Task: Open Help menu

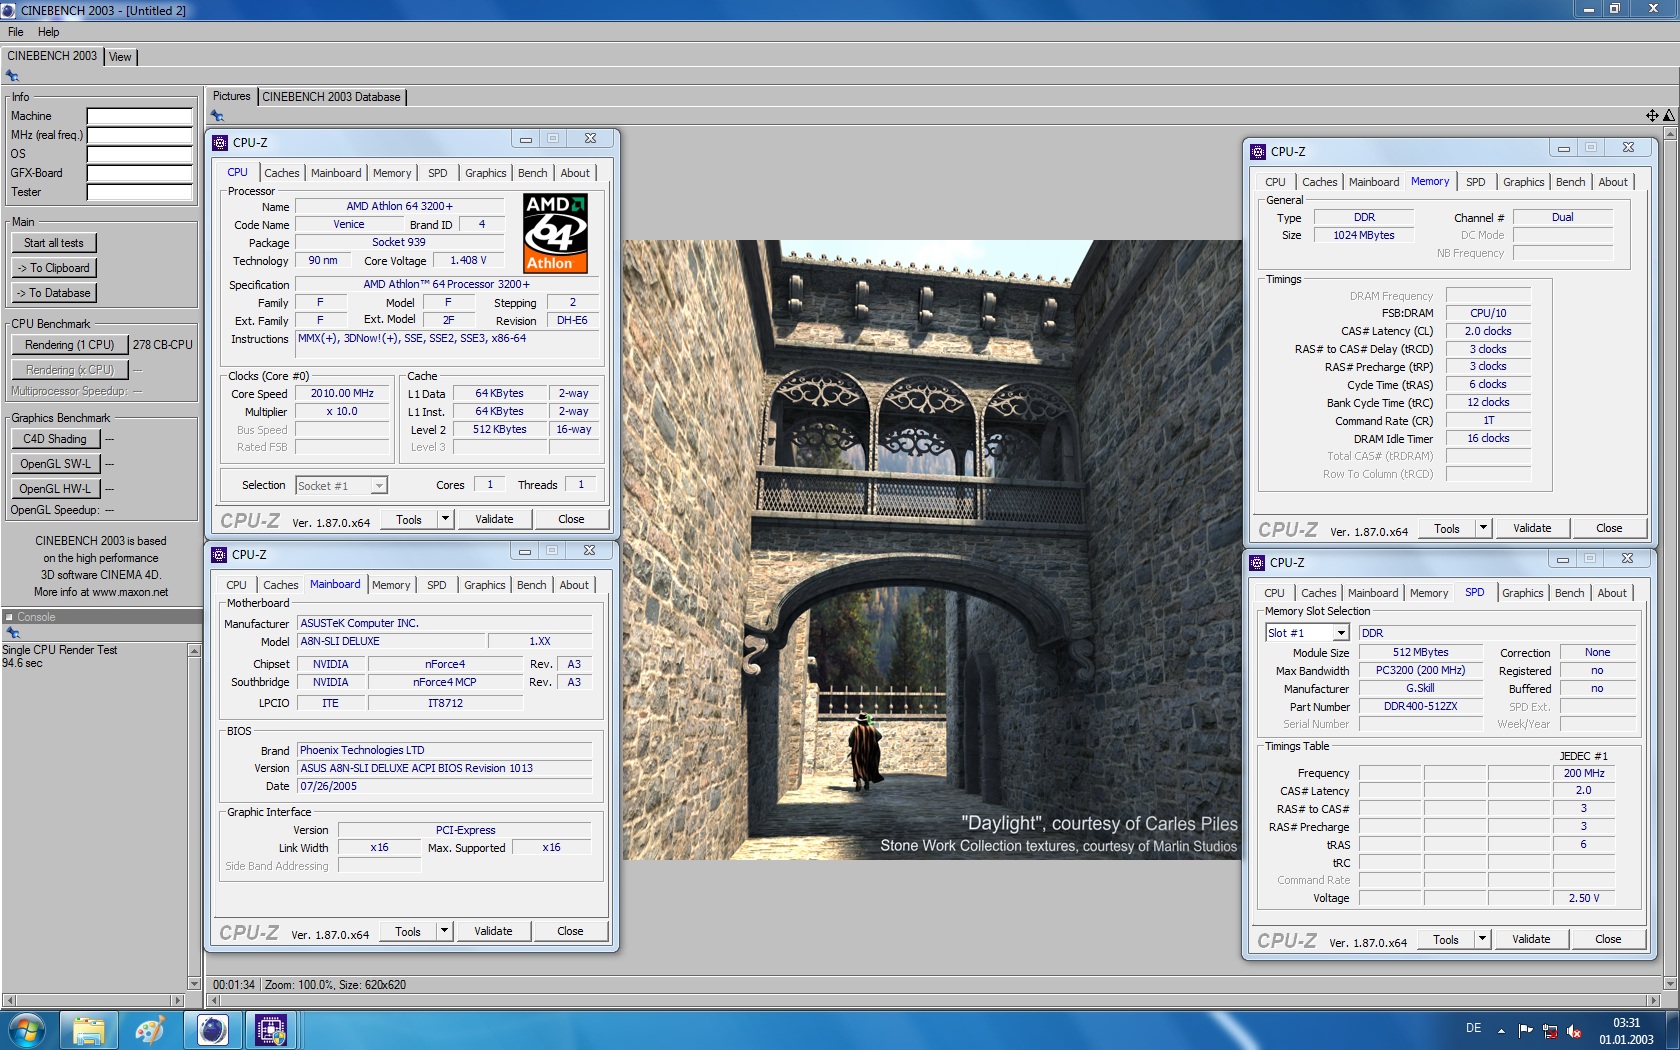Action: pyautogui.click(x=48, y=32)
